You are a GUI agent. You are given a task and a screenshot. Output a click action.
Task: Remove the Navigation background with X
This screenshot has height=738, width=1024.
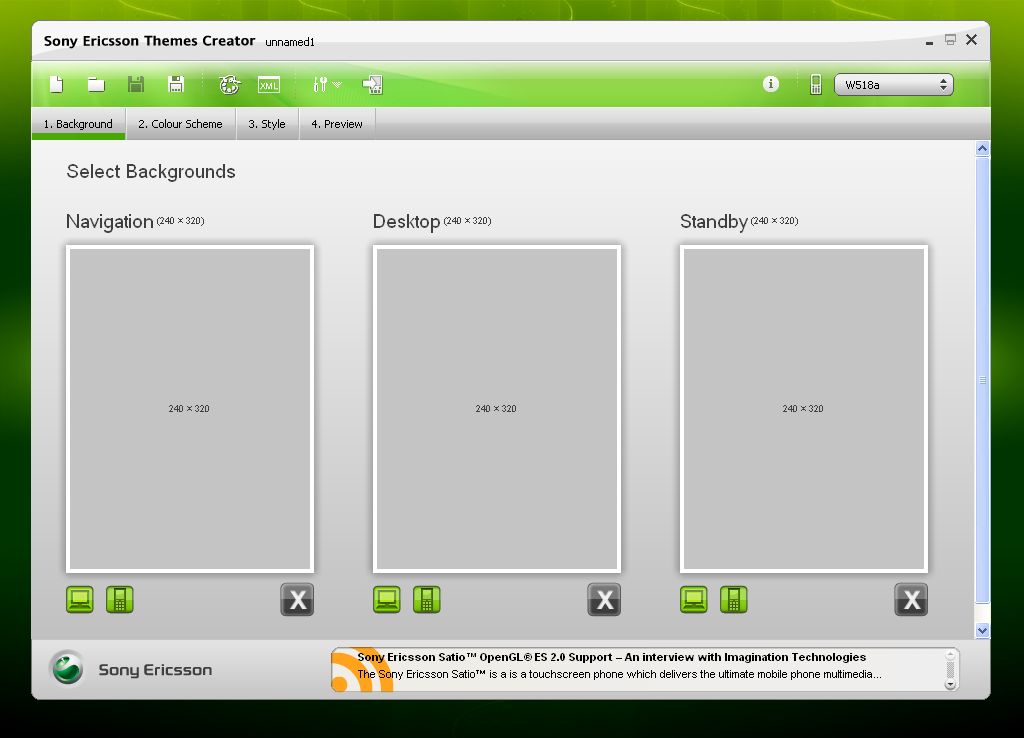point(297,600)
